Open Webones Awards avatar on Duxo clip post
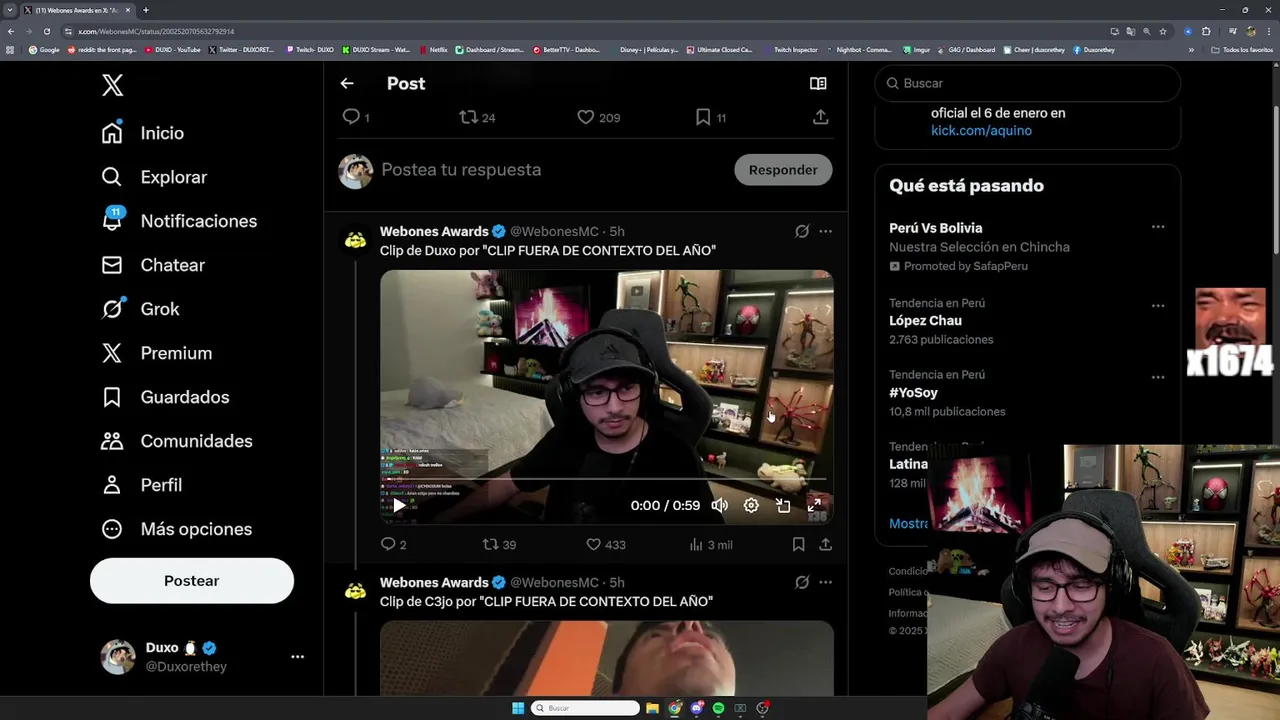 [355, 240]
